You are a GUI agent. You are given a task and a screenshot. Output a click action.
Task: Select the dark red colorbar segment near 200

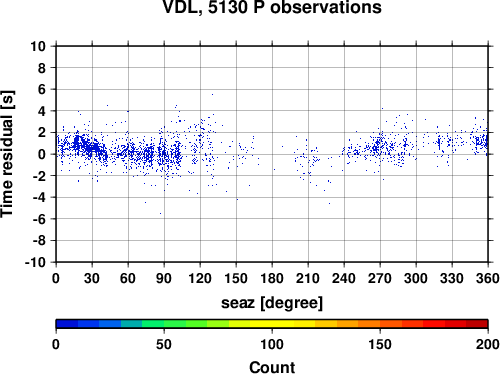click(x=477, y=324)
